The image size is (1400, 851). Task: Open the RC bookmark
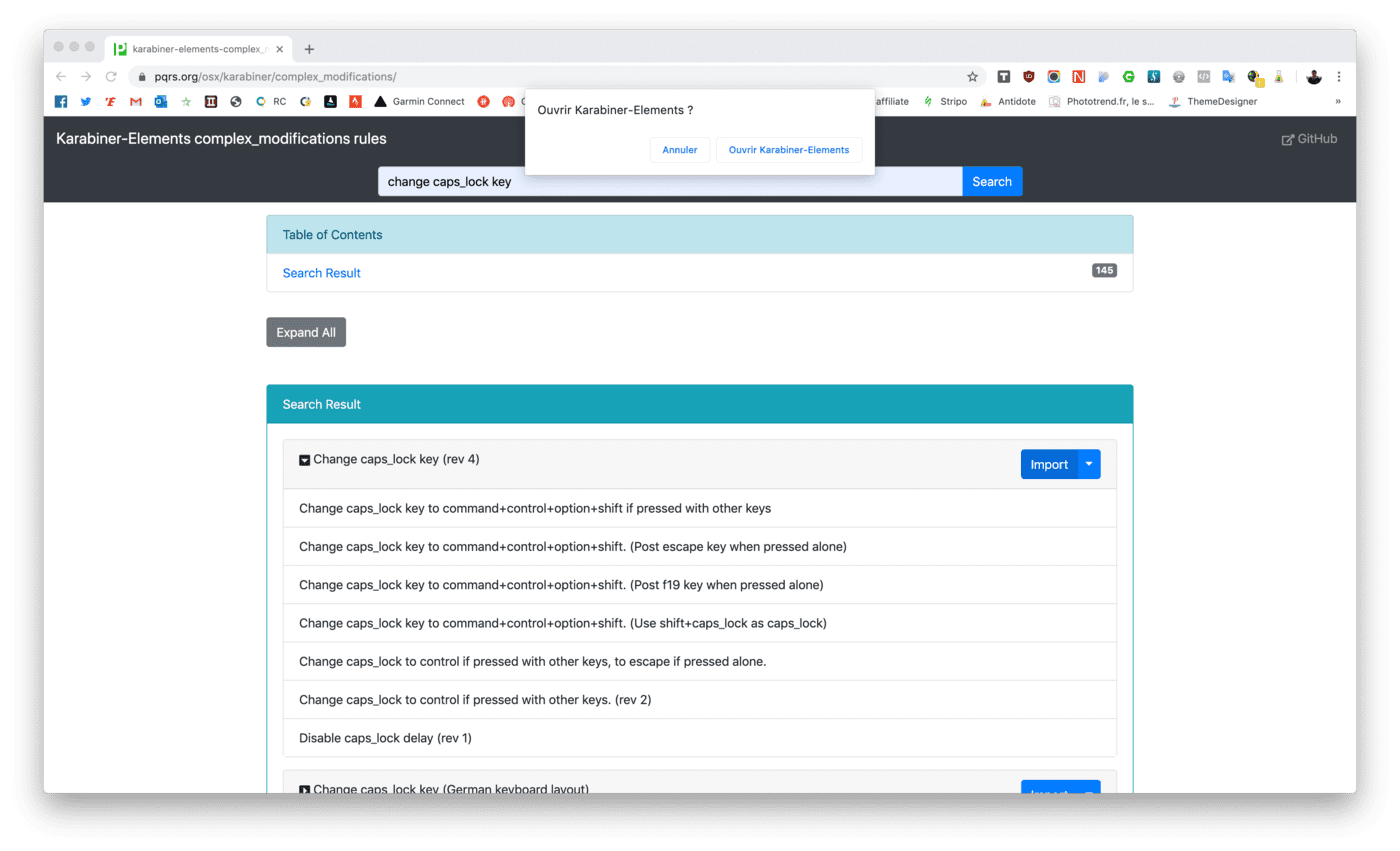[271, 101]
